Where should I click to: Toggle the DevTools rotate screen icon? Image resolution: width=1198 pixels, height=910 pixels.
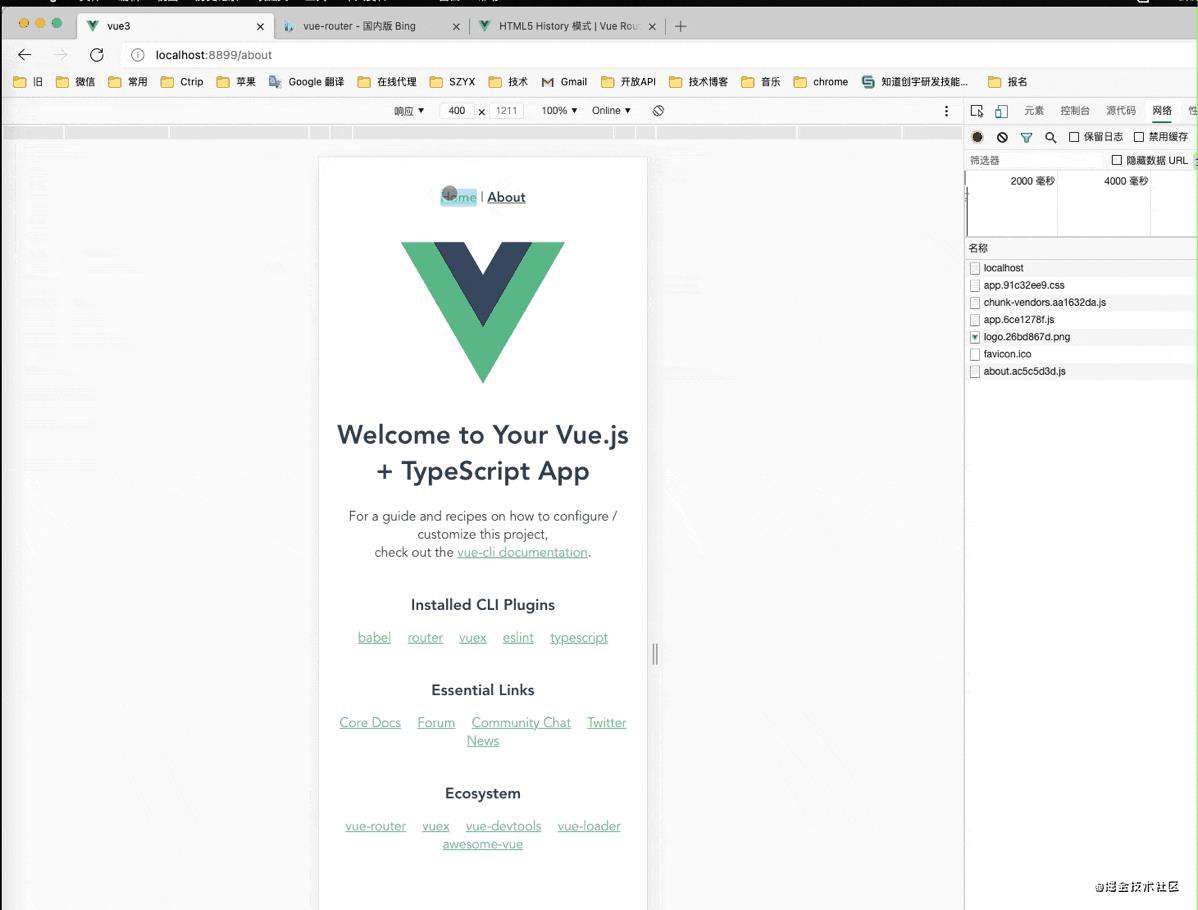[659, 111]
